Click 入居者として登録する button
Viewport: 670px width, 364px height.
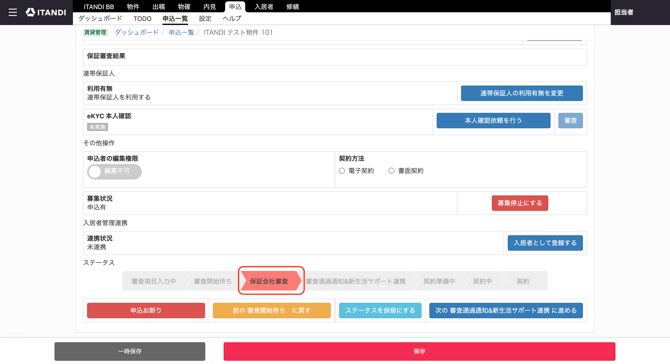545,243
